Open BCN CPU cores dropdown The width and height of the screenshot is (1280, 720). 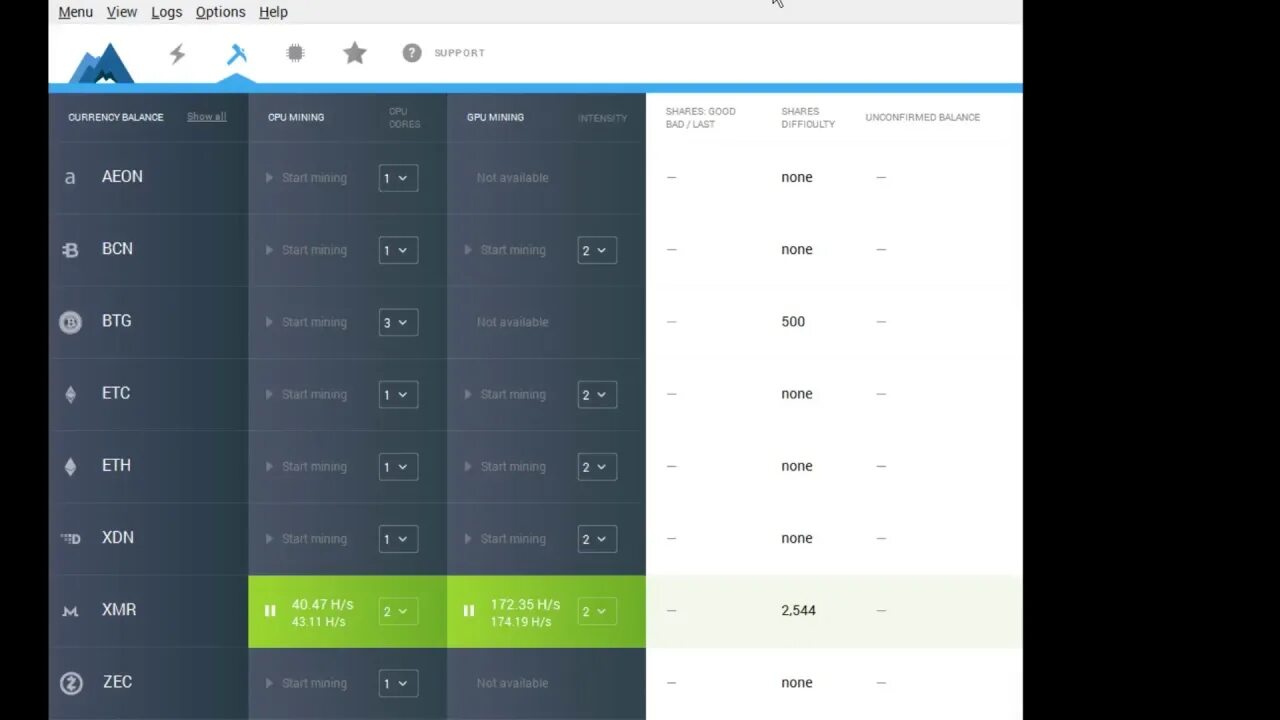(x=398, y=250)
